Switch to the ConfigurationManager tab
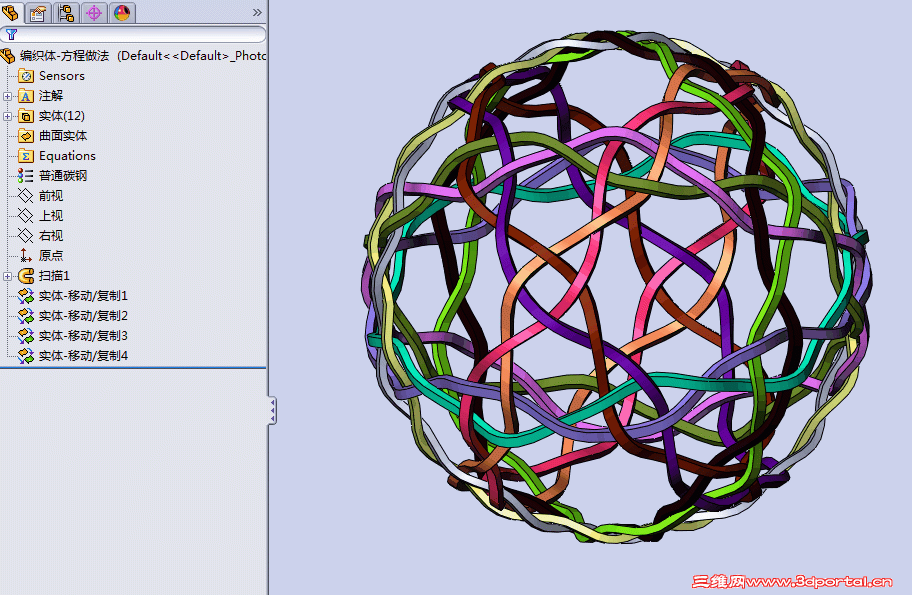Screen dimensions: 912x595 pyautogui.click(x=66, y=13)
